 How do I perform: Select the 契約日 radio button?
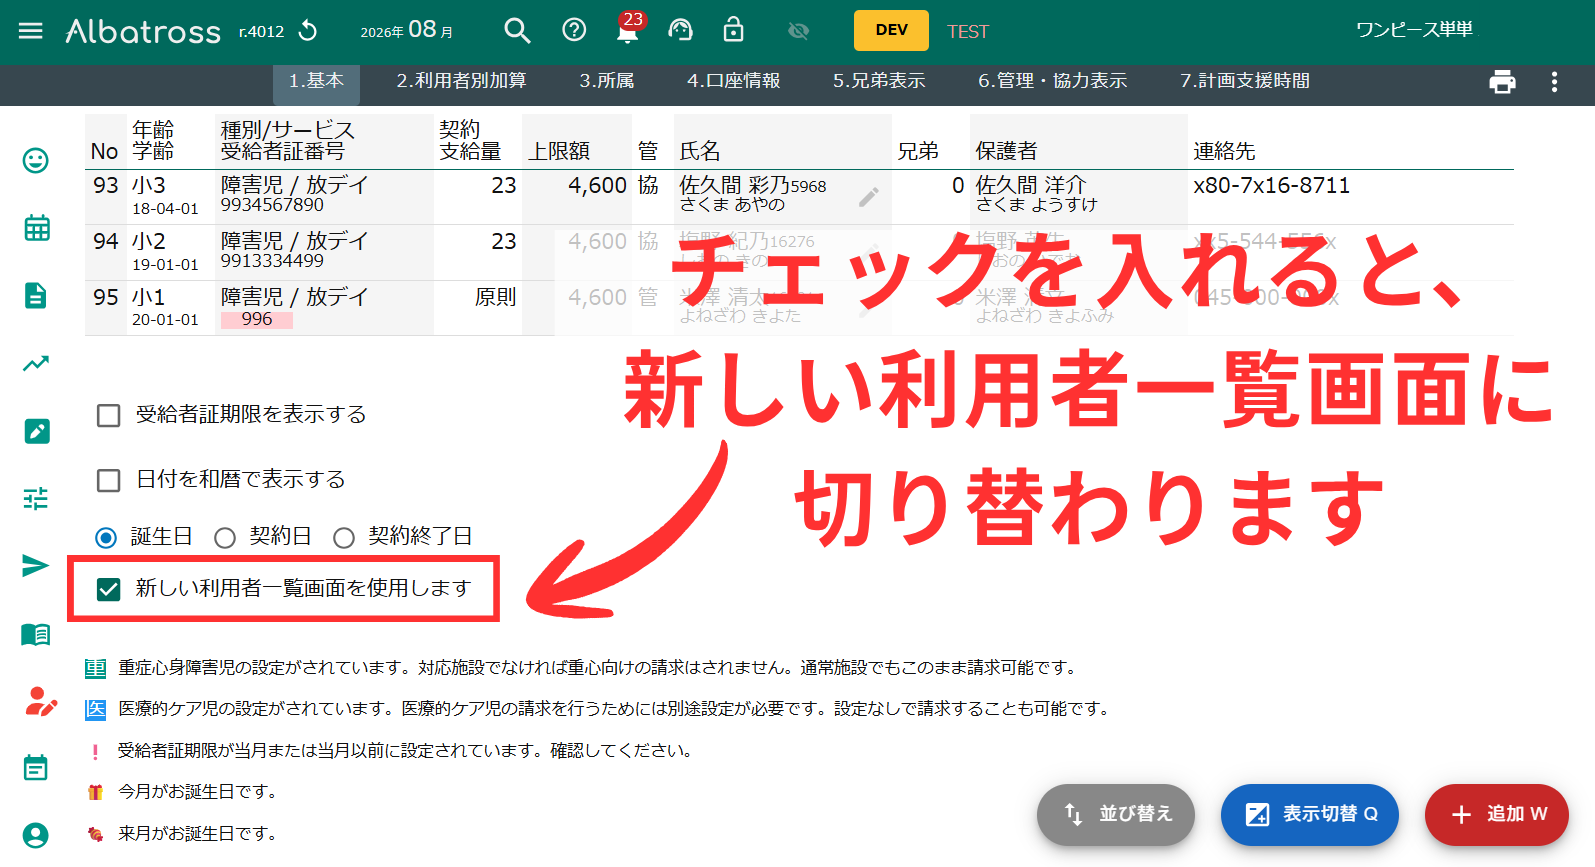tap(225, 538)
